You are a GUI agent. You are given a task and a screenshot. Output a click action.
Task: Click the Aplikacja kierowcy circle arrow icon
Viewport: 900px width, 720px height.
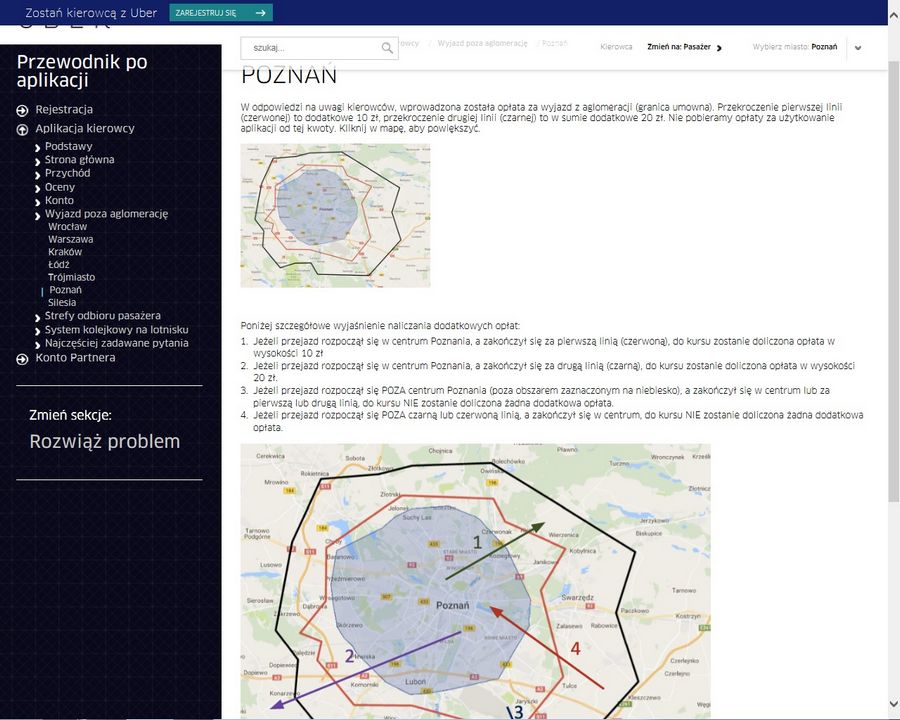(x=22, y=130)
